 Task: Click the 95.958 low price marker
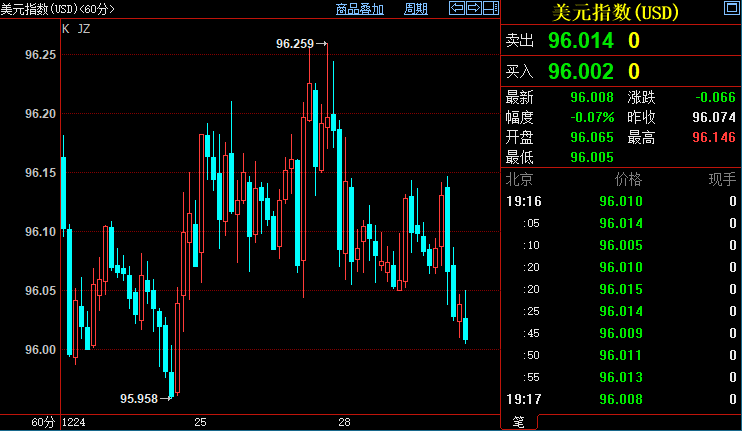140,398
